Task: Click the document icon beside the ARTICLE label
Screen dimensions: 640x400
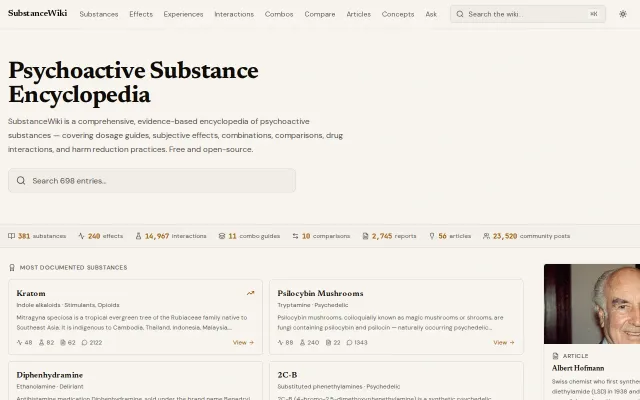Action: [x=555, y=356]
